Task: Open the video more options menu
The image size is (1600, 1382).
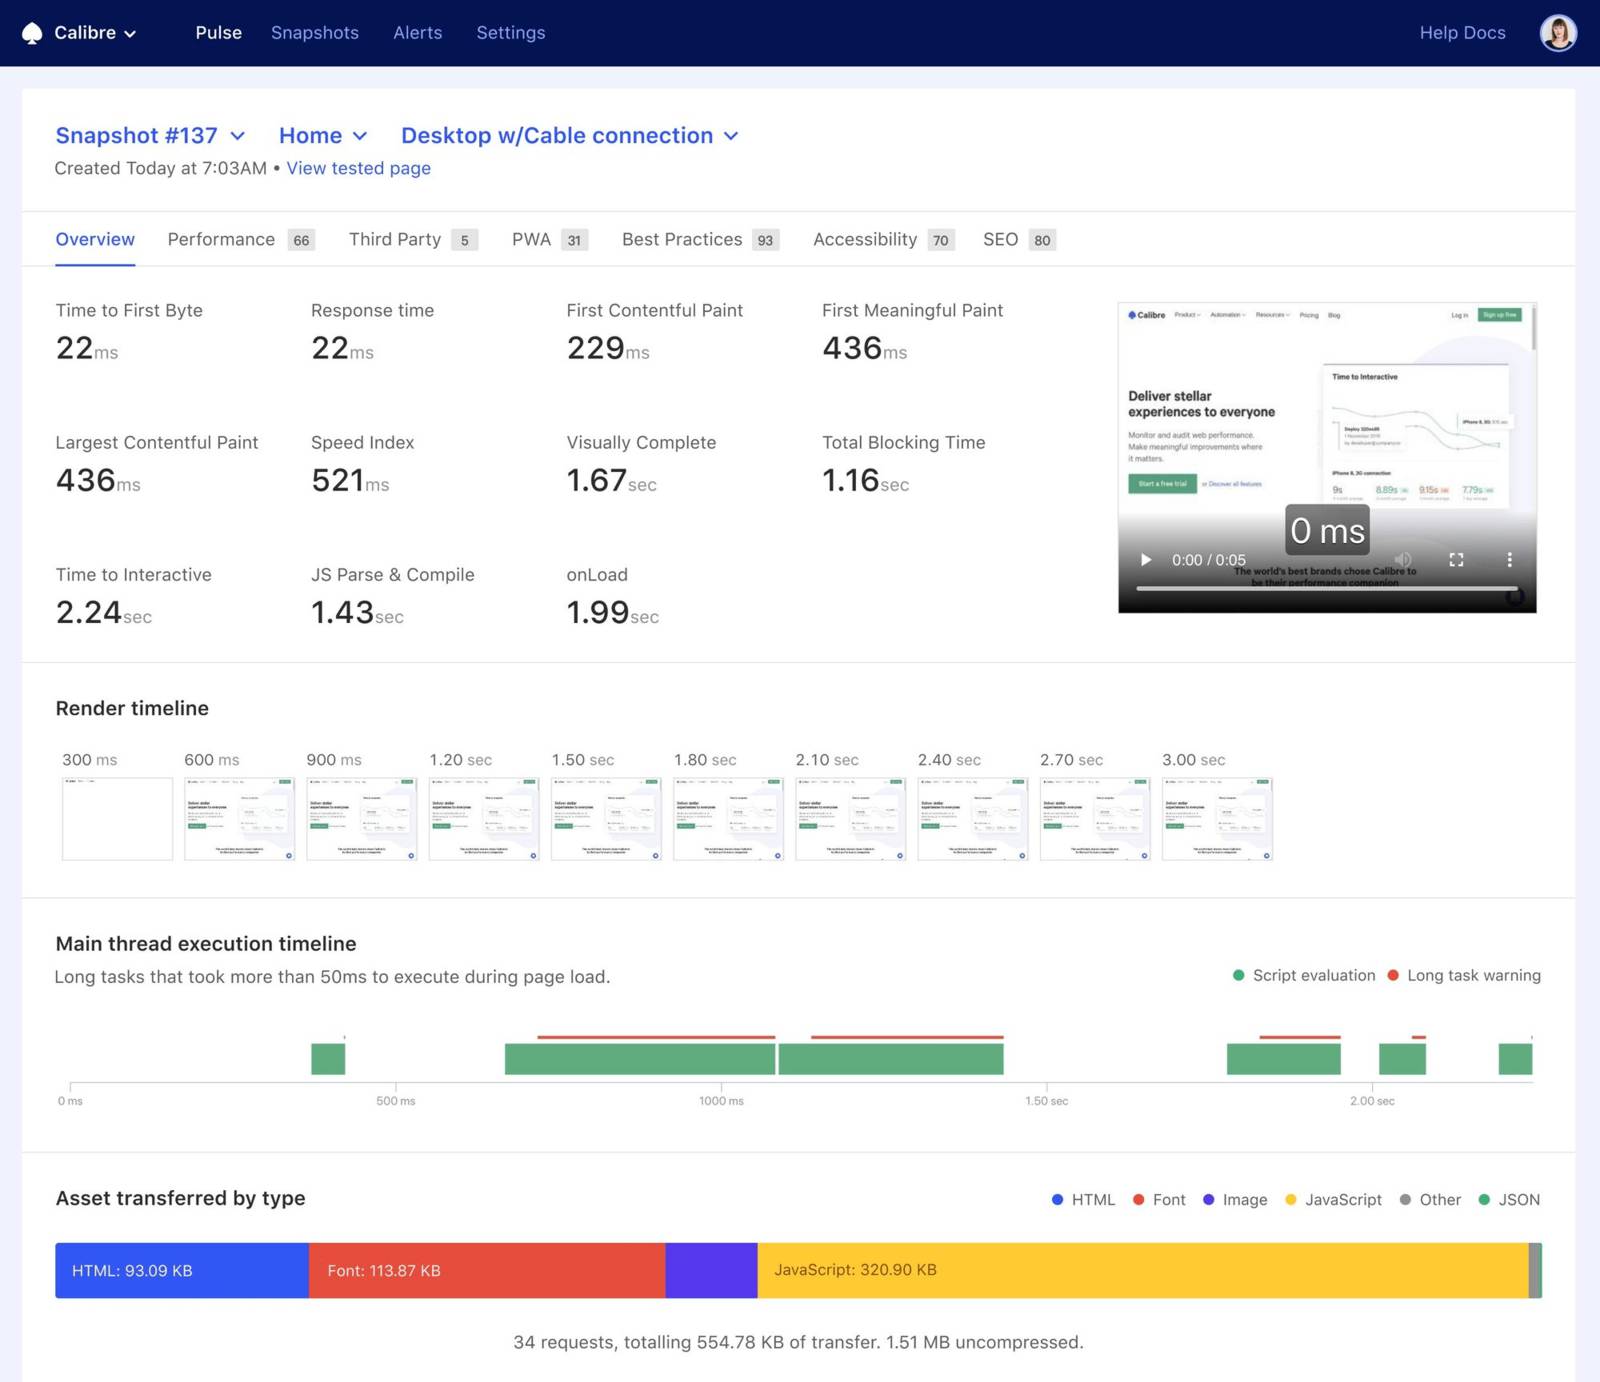Action: tap(1509, 560)
